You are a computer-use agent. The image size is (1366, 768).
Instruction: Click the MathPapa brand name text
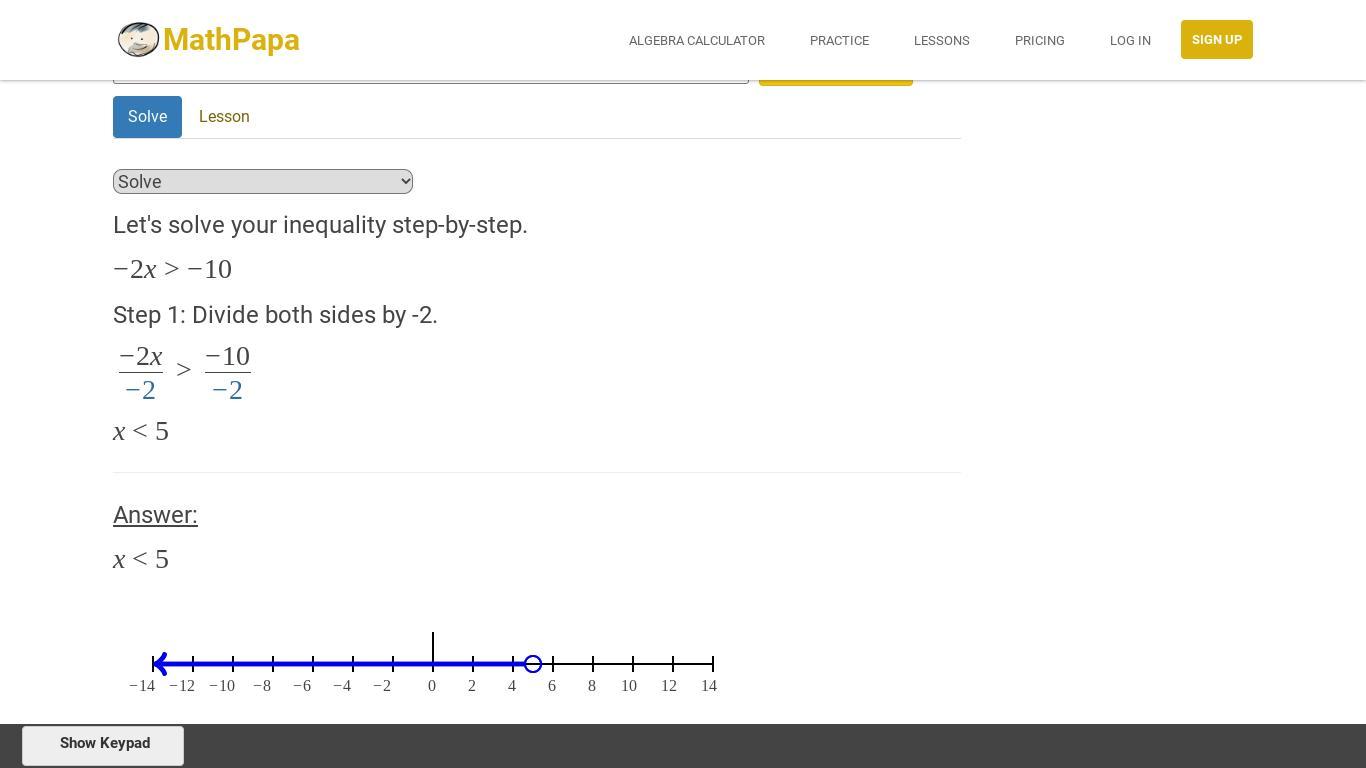point(231,39)
